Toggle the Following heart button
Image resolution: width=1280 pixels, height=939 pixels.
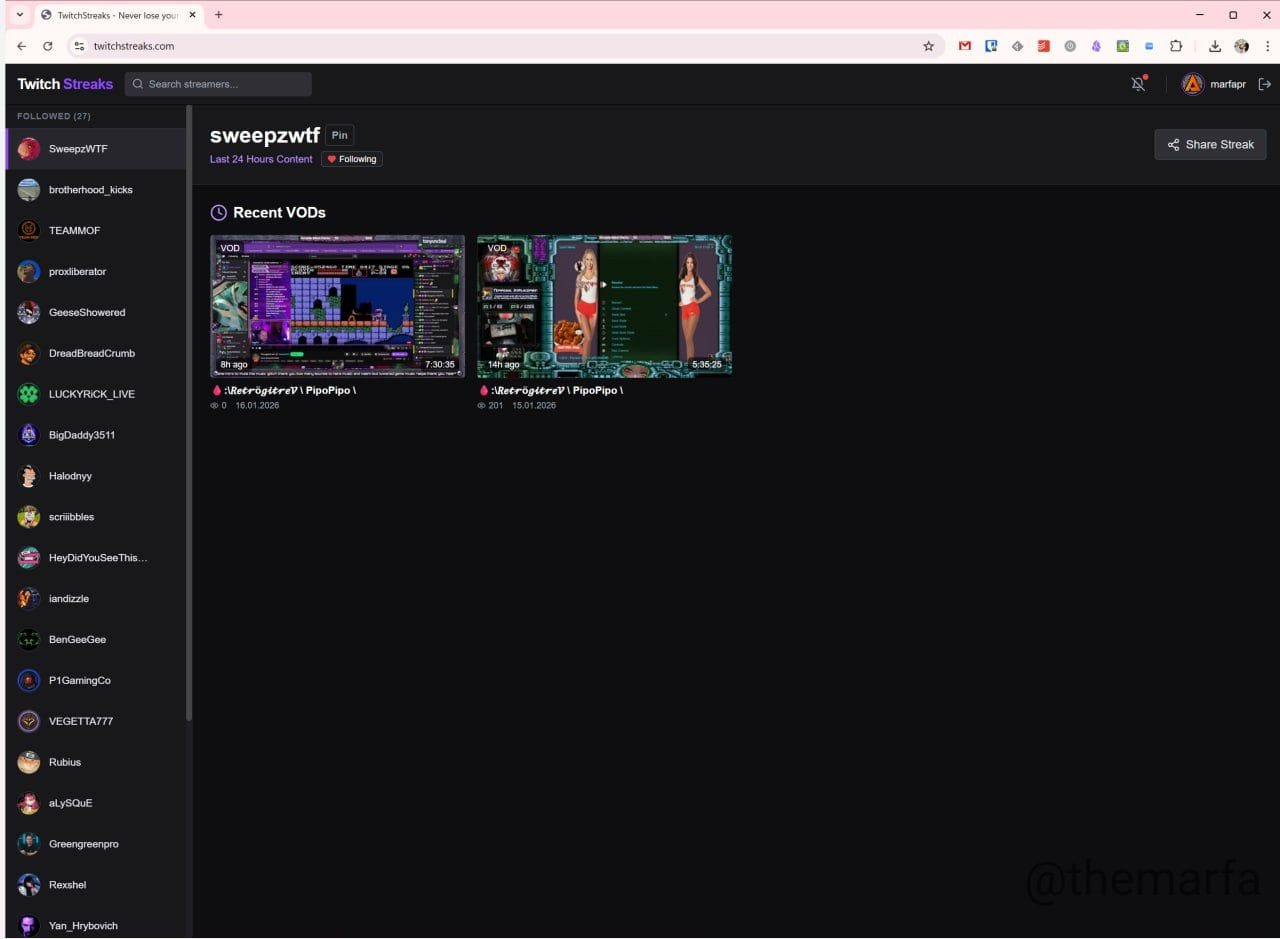pos(352,159)
